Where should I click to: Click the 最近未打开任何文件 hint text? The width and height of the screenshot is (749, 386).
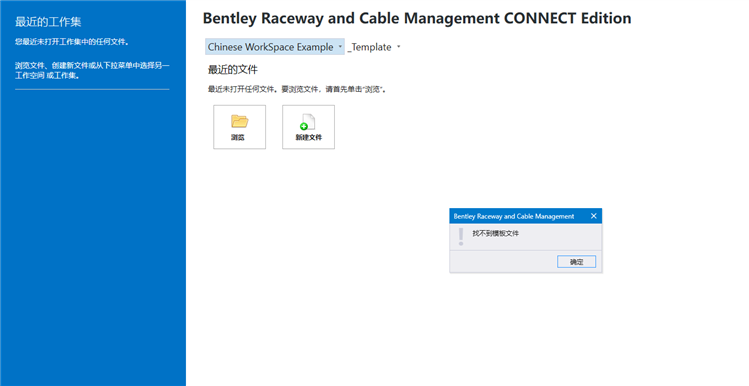(297, 89)
